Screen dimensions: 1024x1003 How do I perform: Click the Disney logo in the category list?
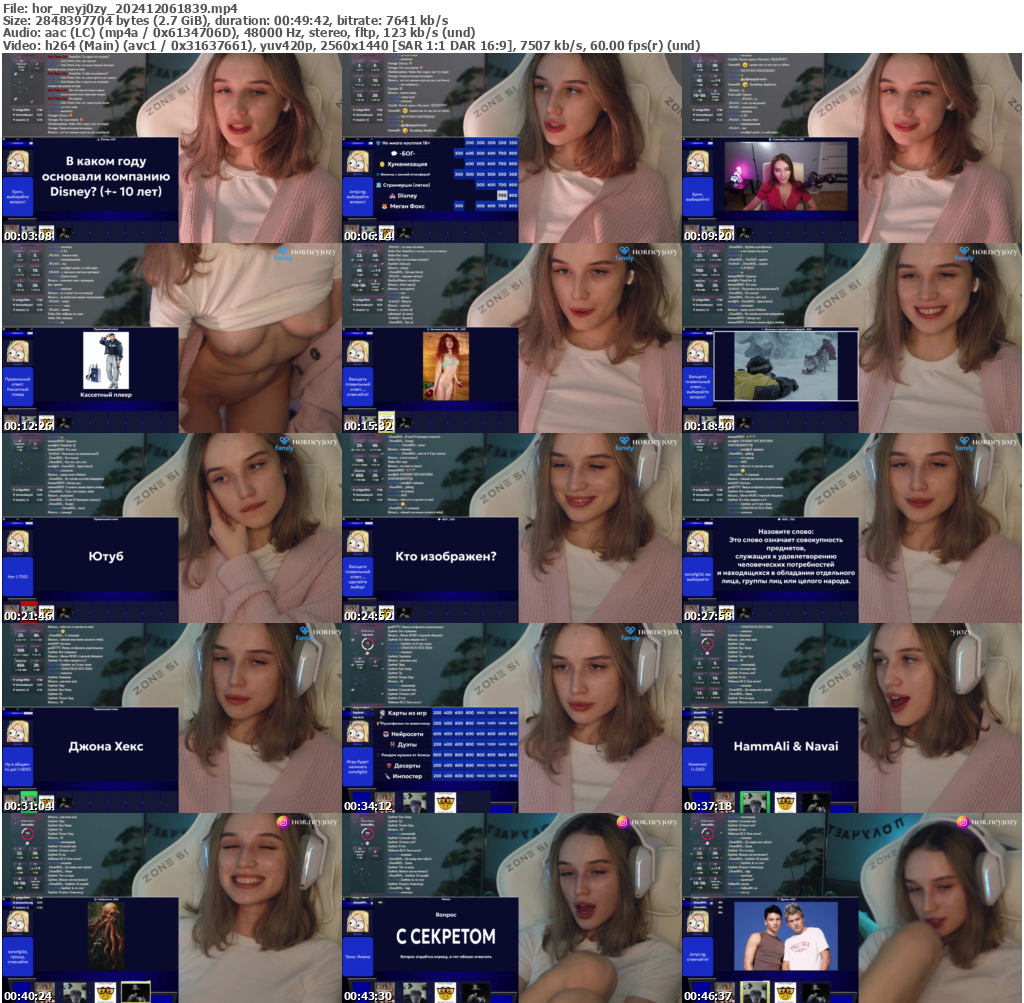392,196
